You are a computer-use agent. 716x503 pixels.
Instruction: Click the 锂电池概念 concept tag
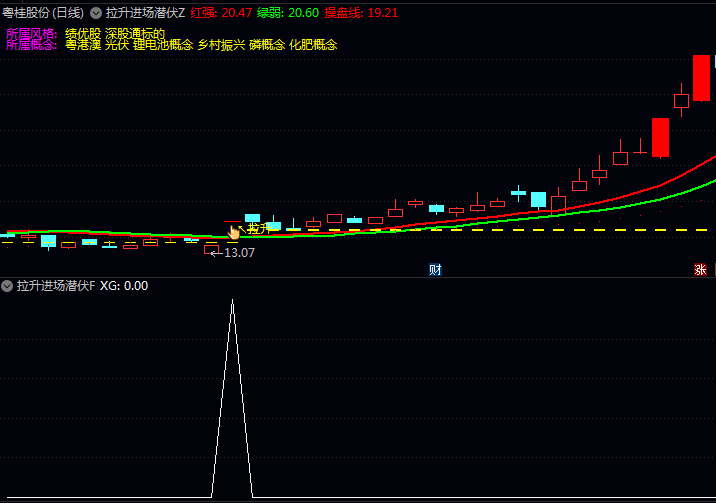[x=163, y=45]
